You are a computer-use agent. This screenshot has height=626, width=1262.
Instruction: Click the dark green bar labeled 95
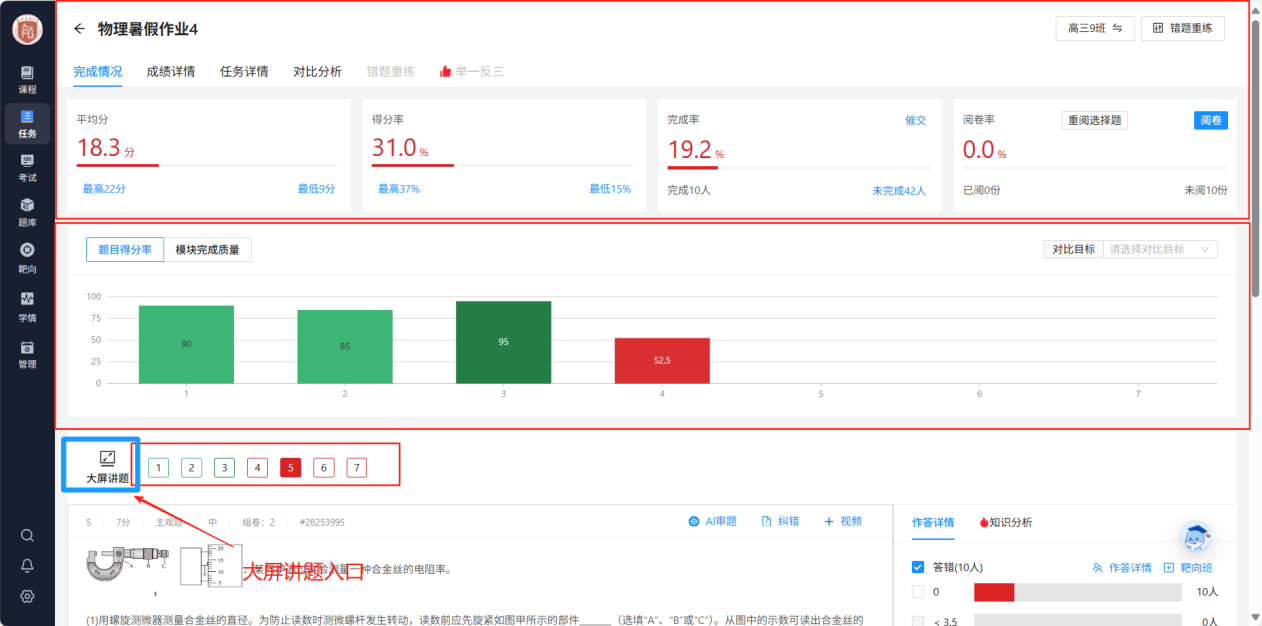503,342
